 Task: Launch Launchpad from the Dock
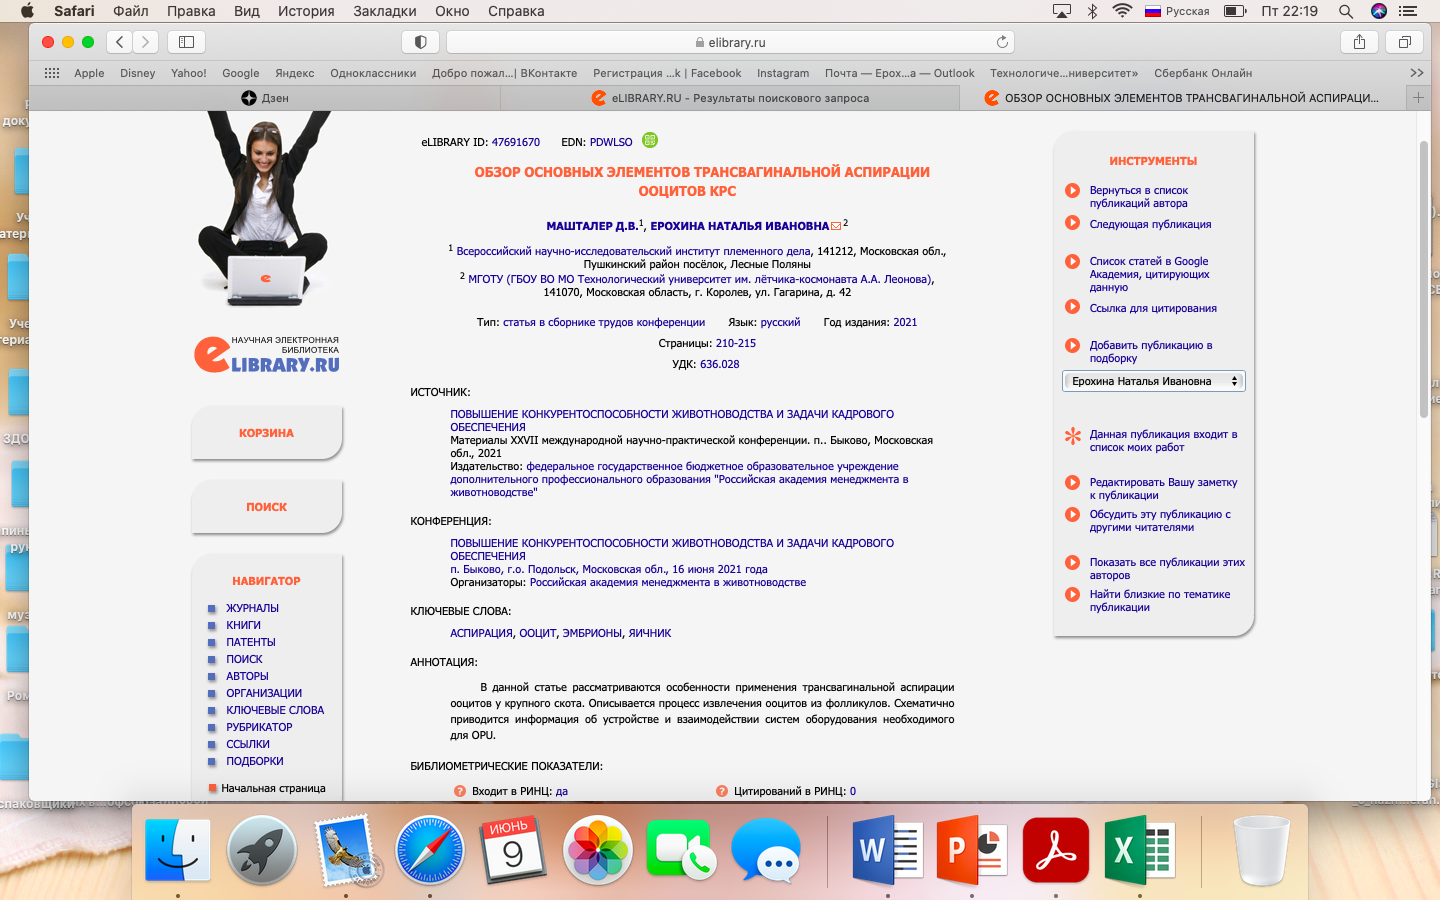click(x=262, y=850)
